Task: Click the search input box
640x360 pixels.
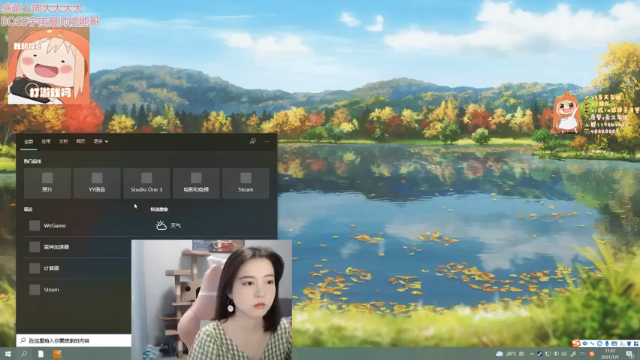Action: (74, 340)
